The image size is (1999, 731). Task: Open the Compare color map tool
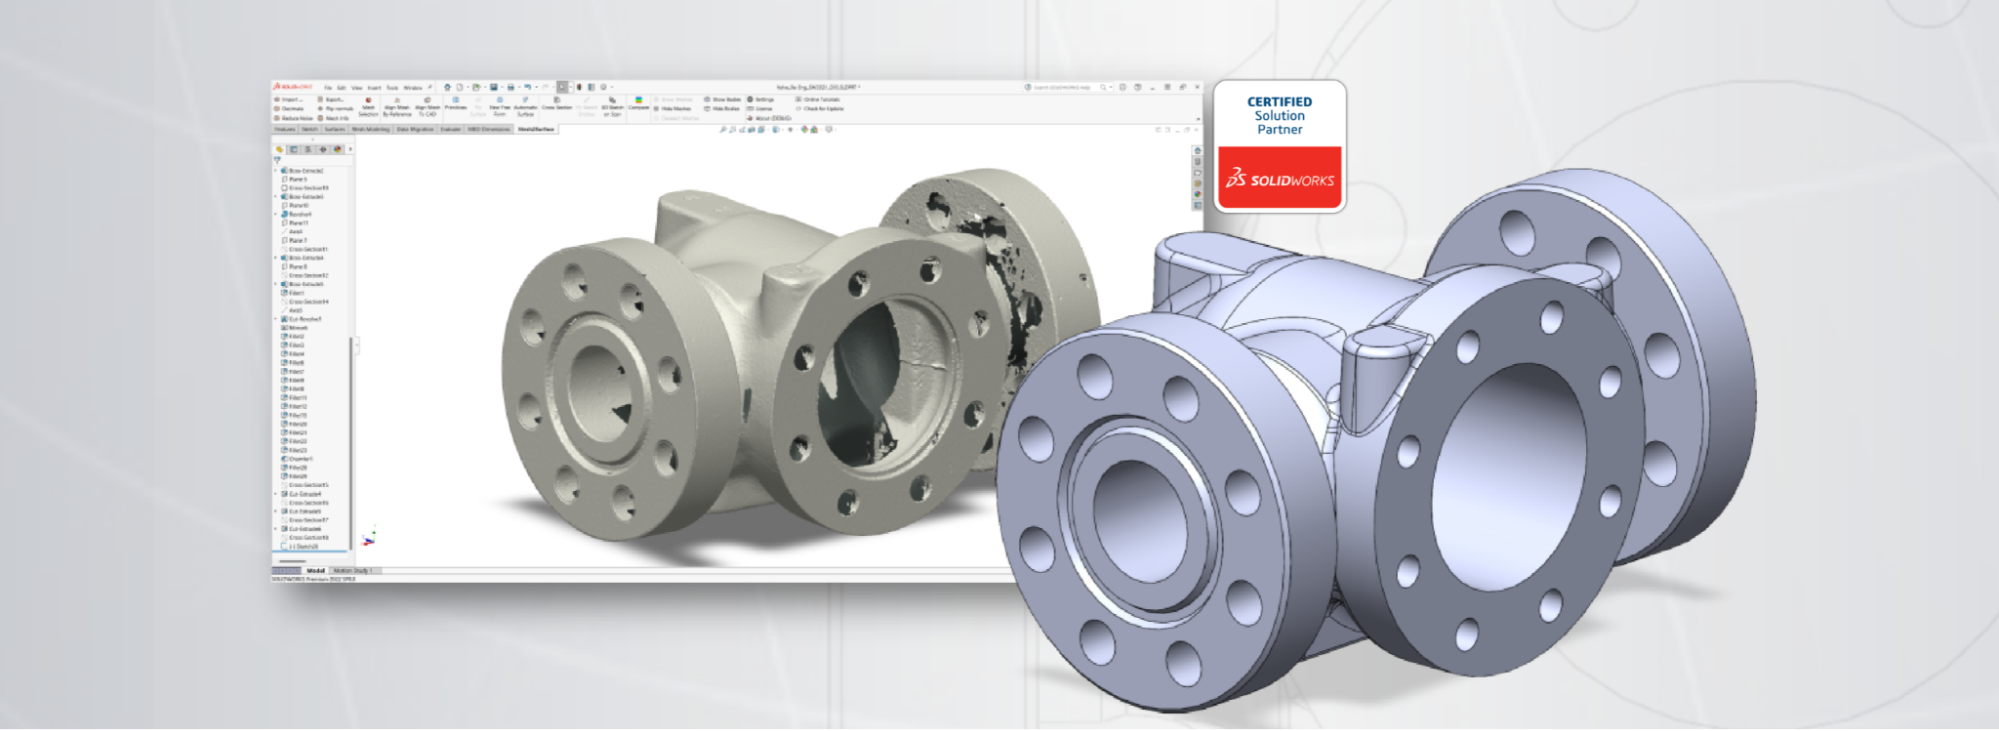(638, 100)
